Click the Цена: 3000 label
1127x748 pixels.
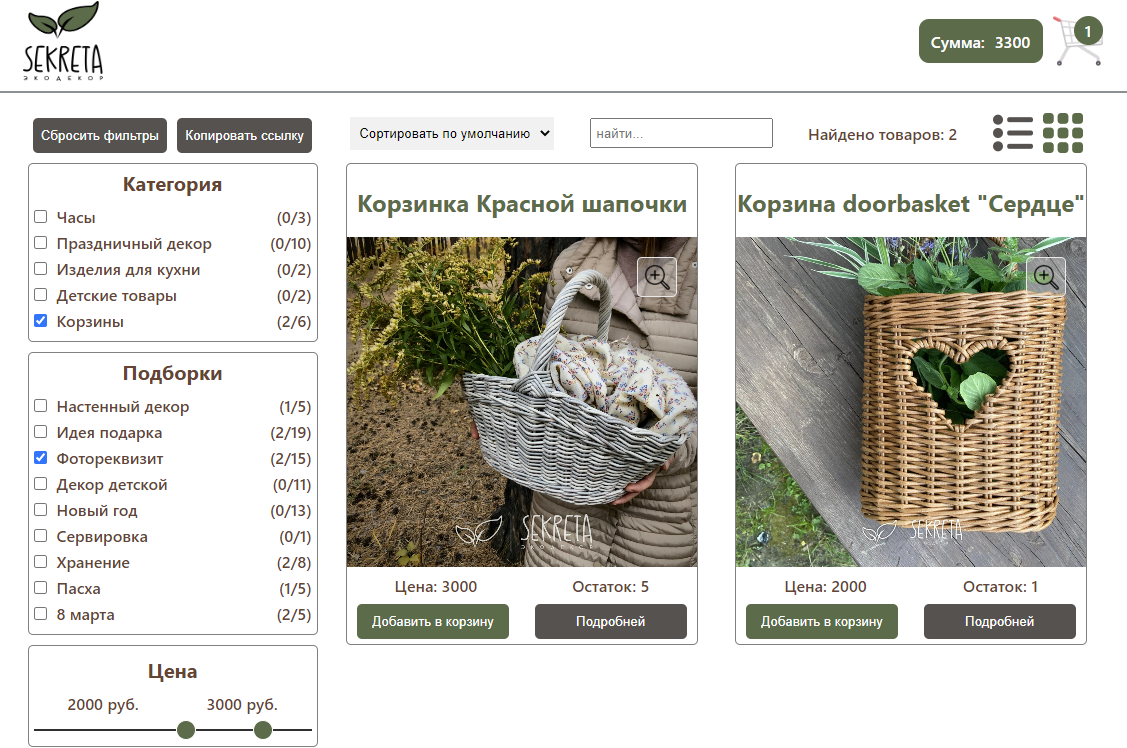(436, 587)
